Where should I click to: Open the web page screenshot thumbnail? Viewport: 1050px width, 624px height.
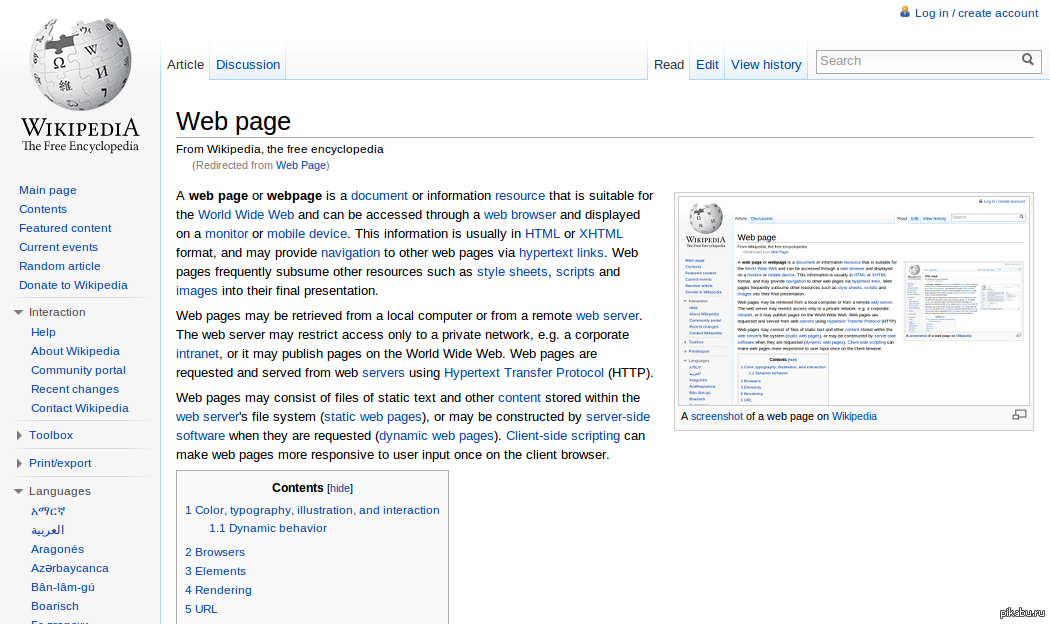(x=855, y=300)
